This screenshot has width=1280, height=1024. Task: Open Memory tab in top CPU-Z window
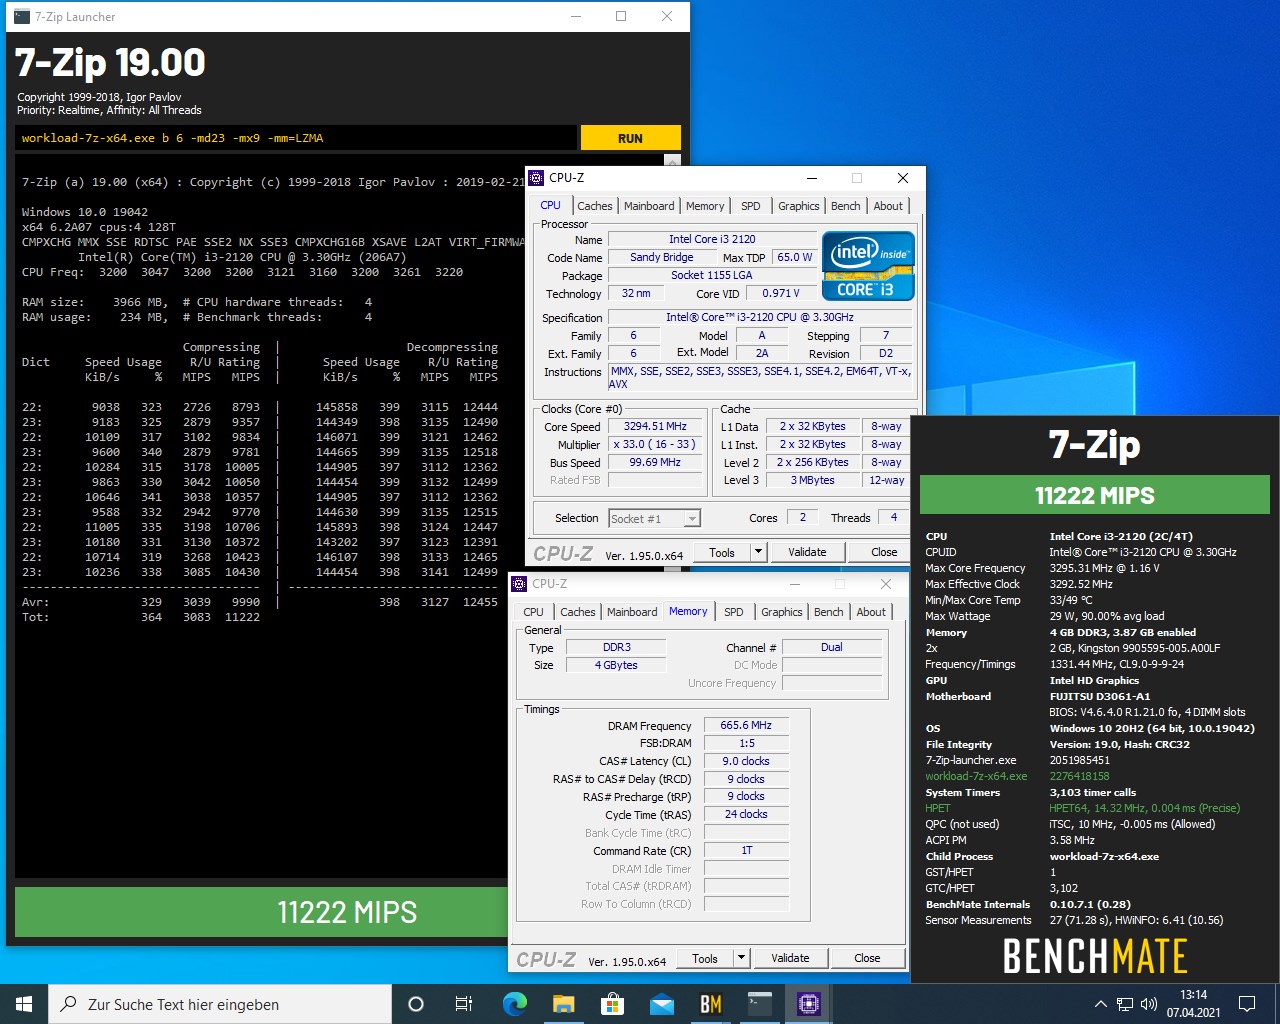click(x=705, y=206)
